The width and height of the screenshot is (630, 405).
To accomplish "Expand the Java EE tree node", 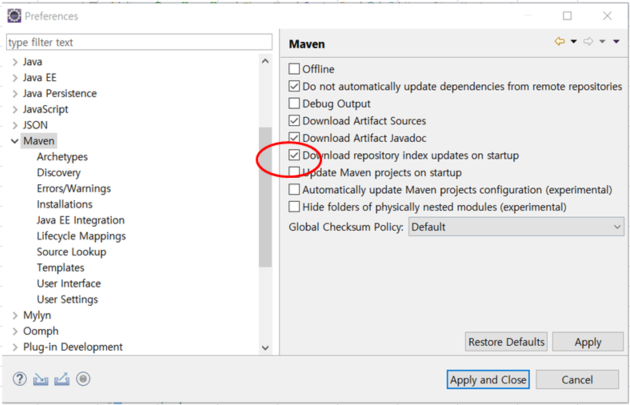I will point(15,78).
